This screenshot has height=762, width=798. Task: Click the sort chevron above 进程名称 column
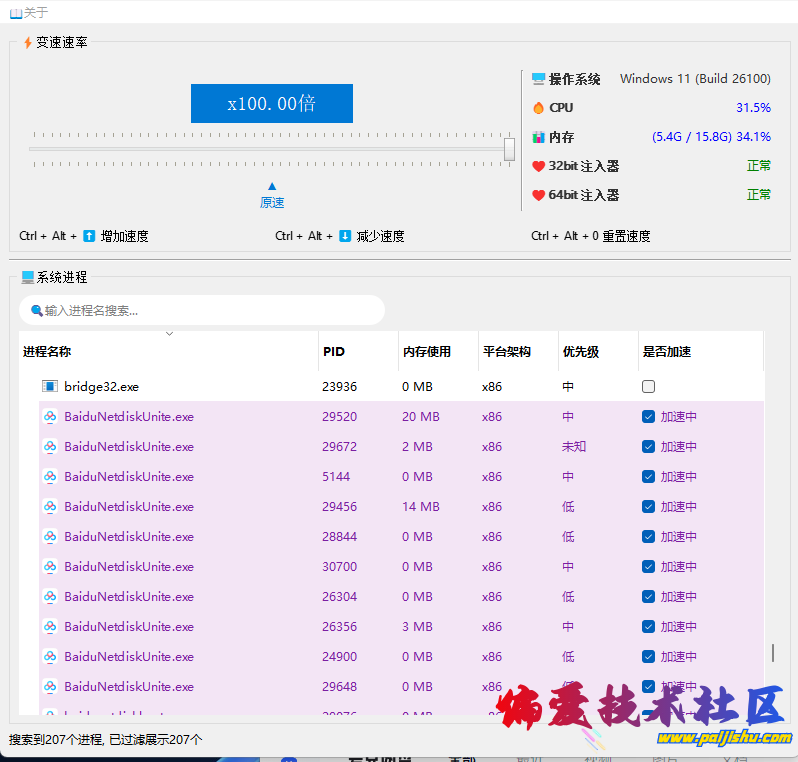[169, 334]
